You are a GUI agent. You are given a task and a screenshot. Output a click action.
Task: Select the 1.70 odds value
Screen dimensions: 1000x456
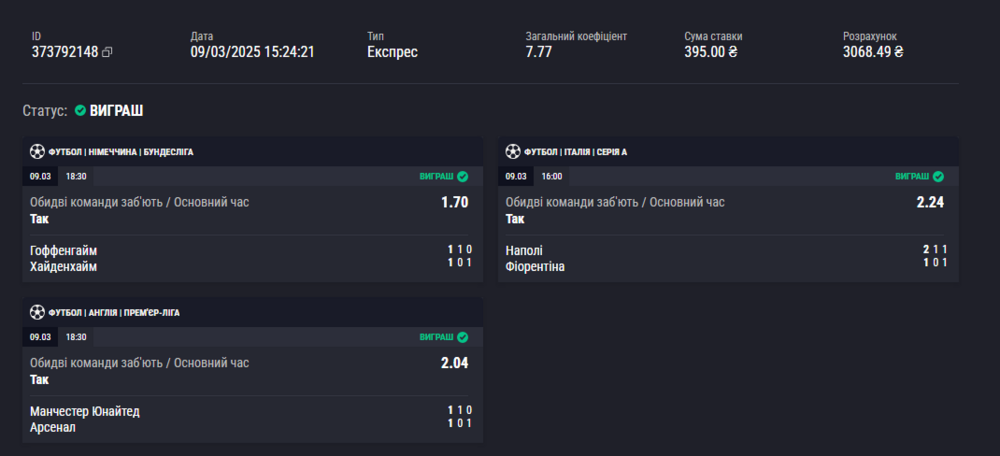[x=455, y=202]
